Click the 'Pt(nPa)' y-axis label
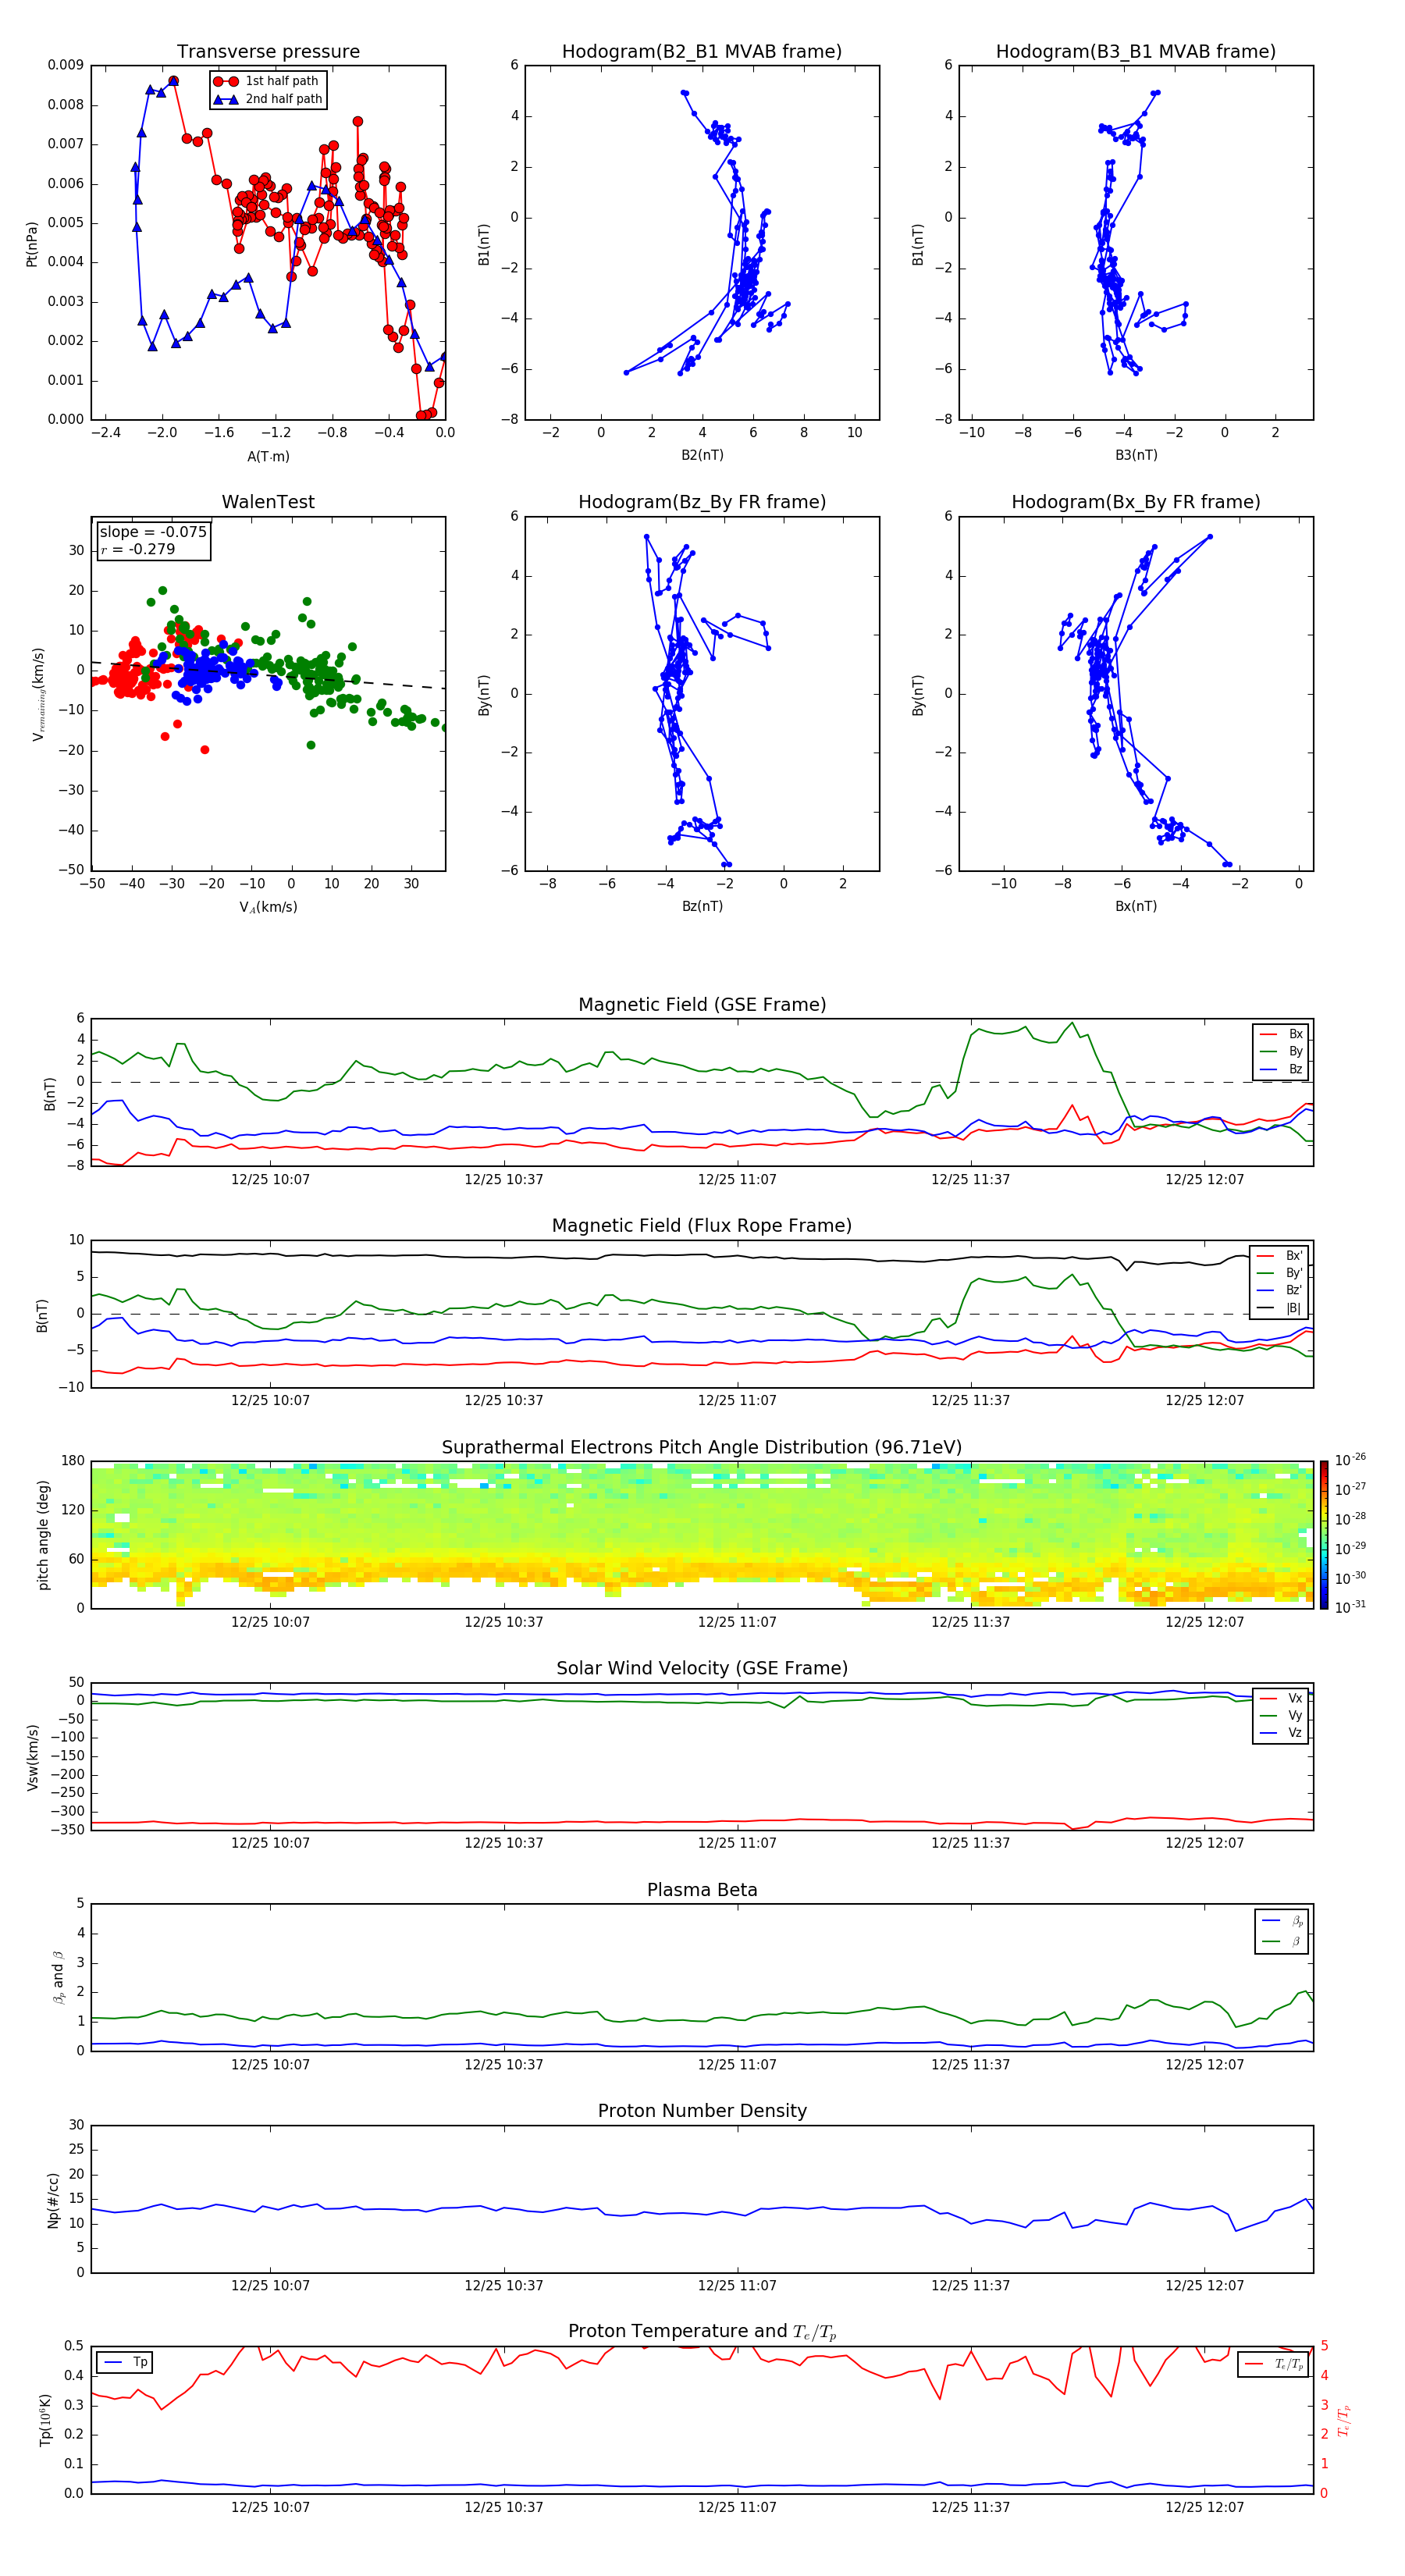1405x2576 pixels. pos(31,243)
